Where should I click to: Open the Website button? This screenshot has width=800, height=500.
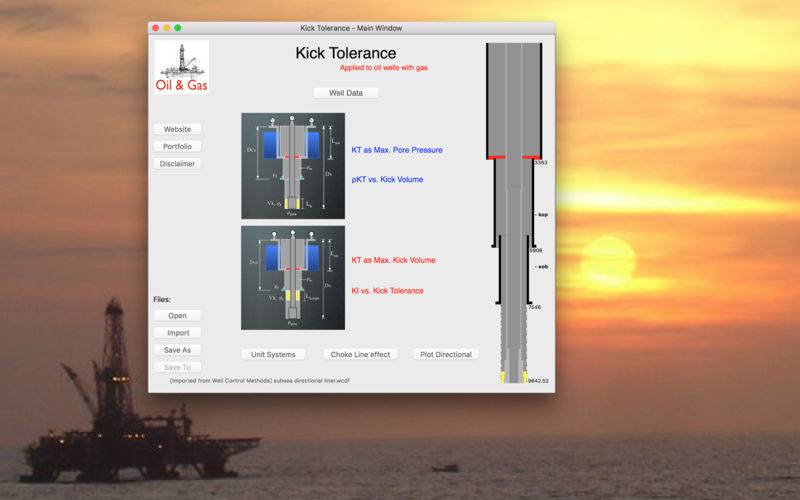177,129
